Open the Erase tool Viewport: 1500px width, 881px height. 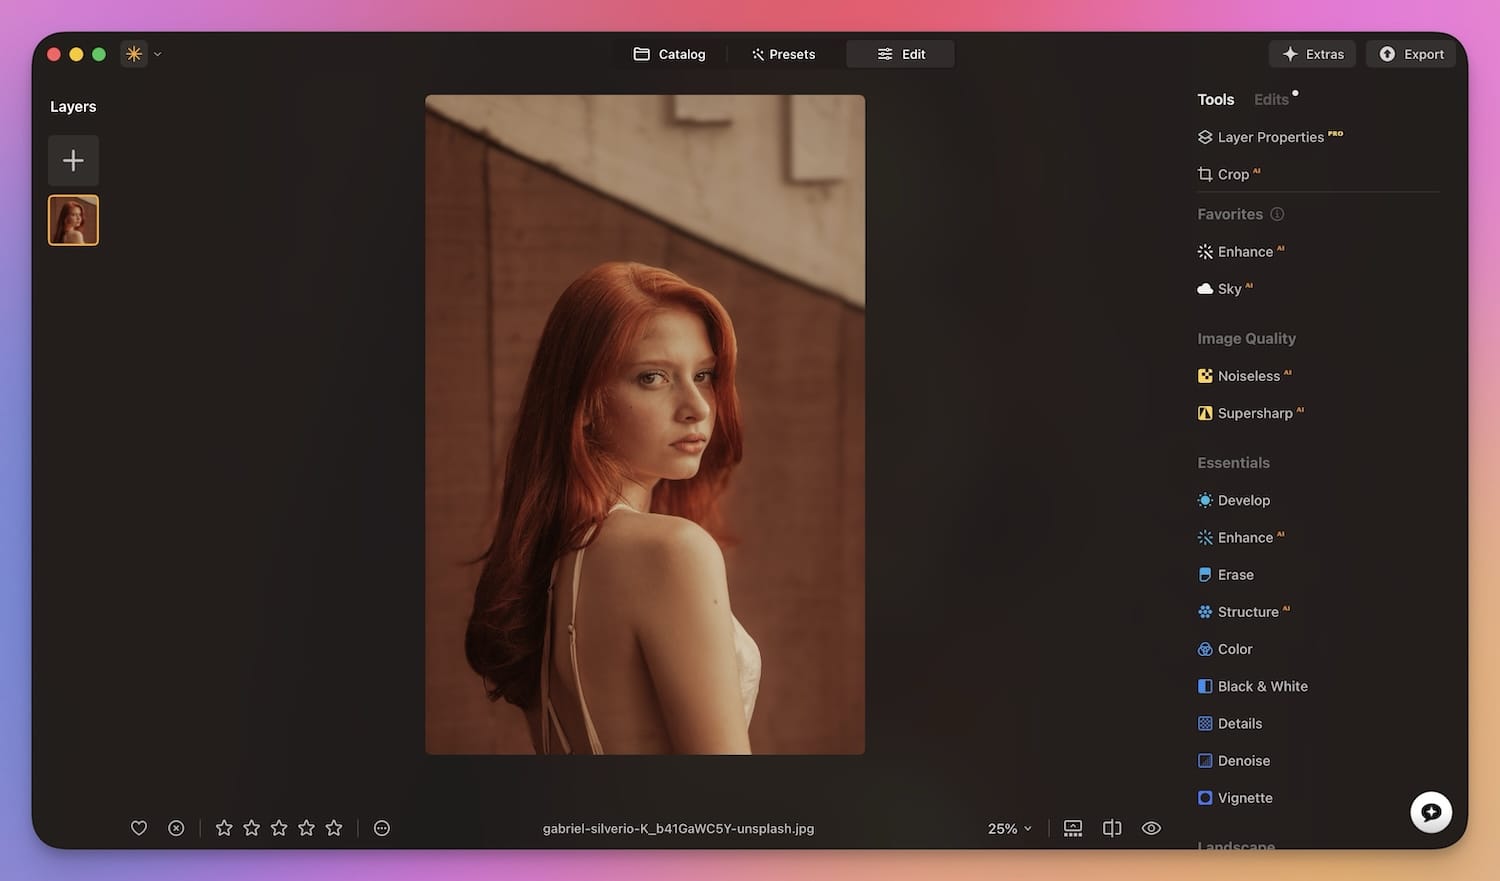click(1226, 575)
